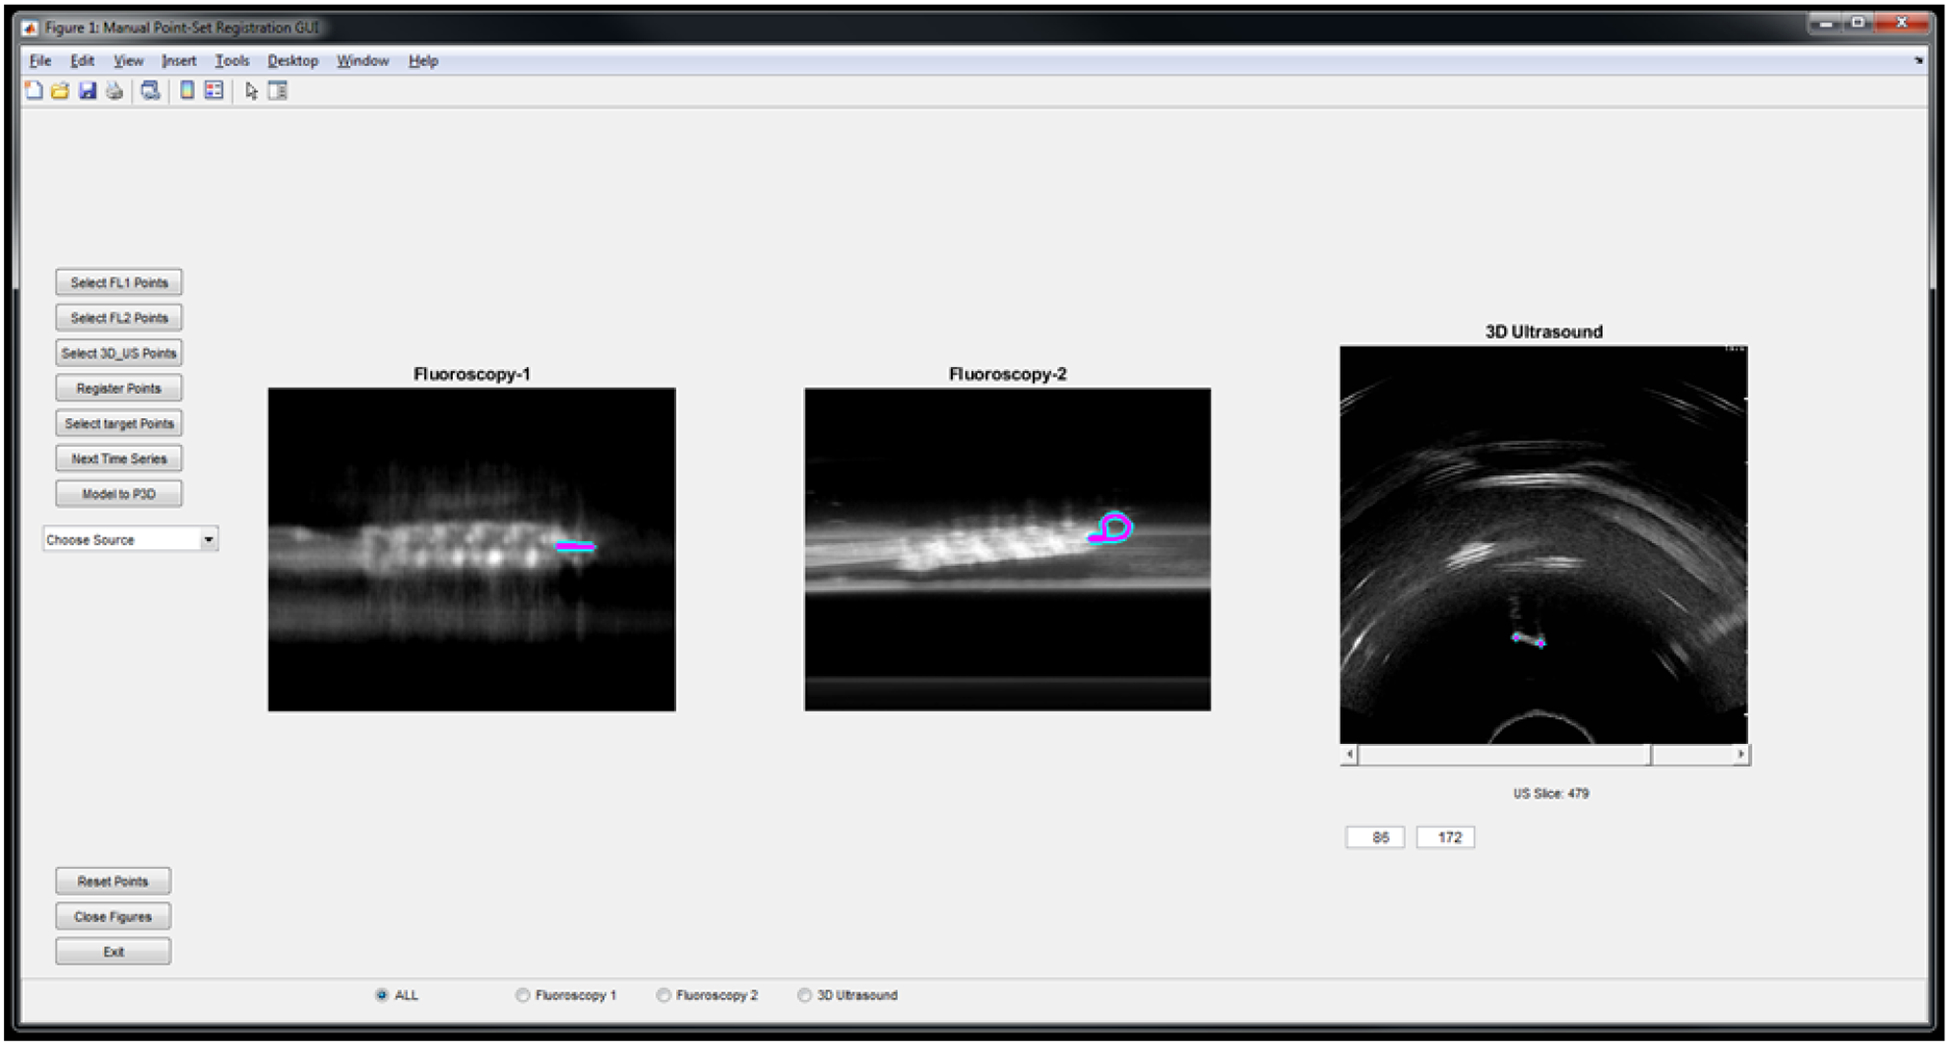Open the View menu

pyautogui.click(x=128, y=61)
